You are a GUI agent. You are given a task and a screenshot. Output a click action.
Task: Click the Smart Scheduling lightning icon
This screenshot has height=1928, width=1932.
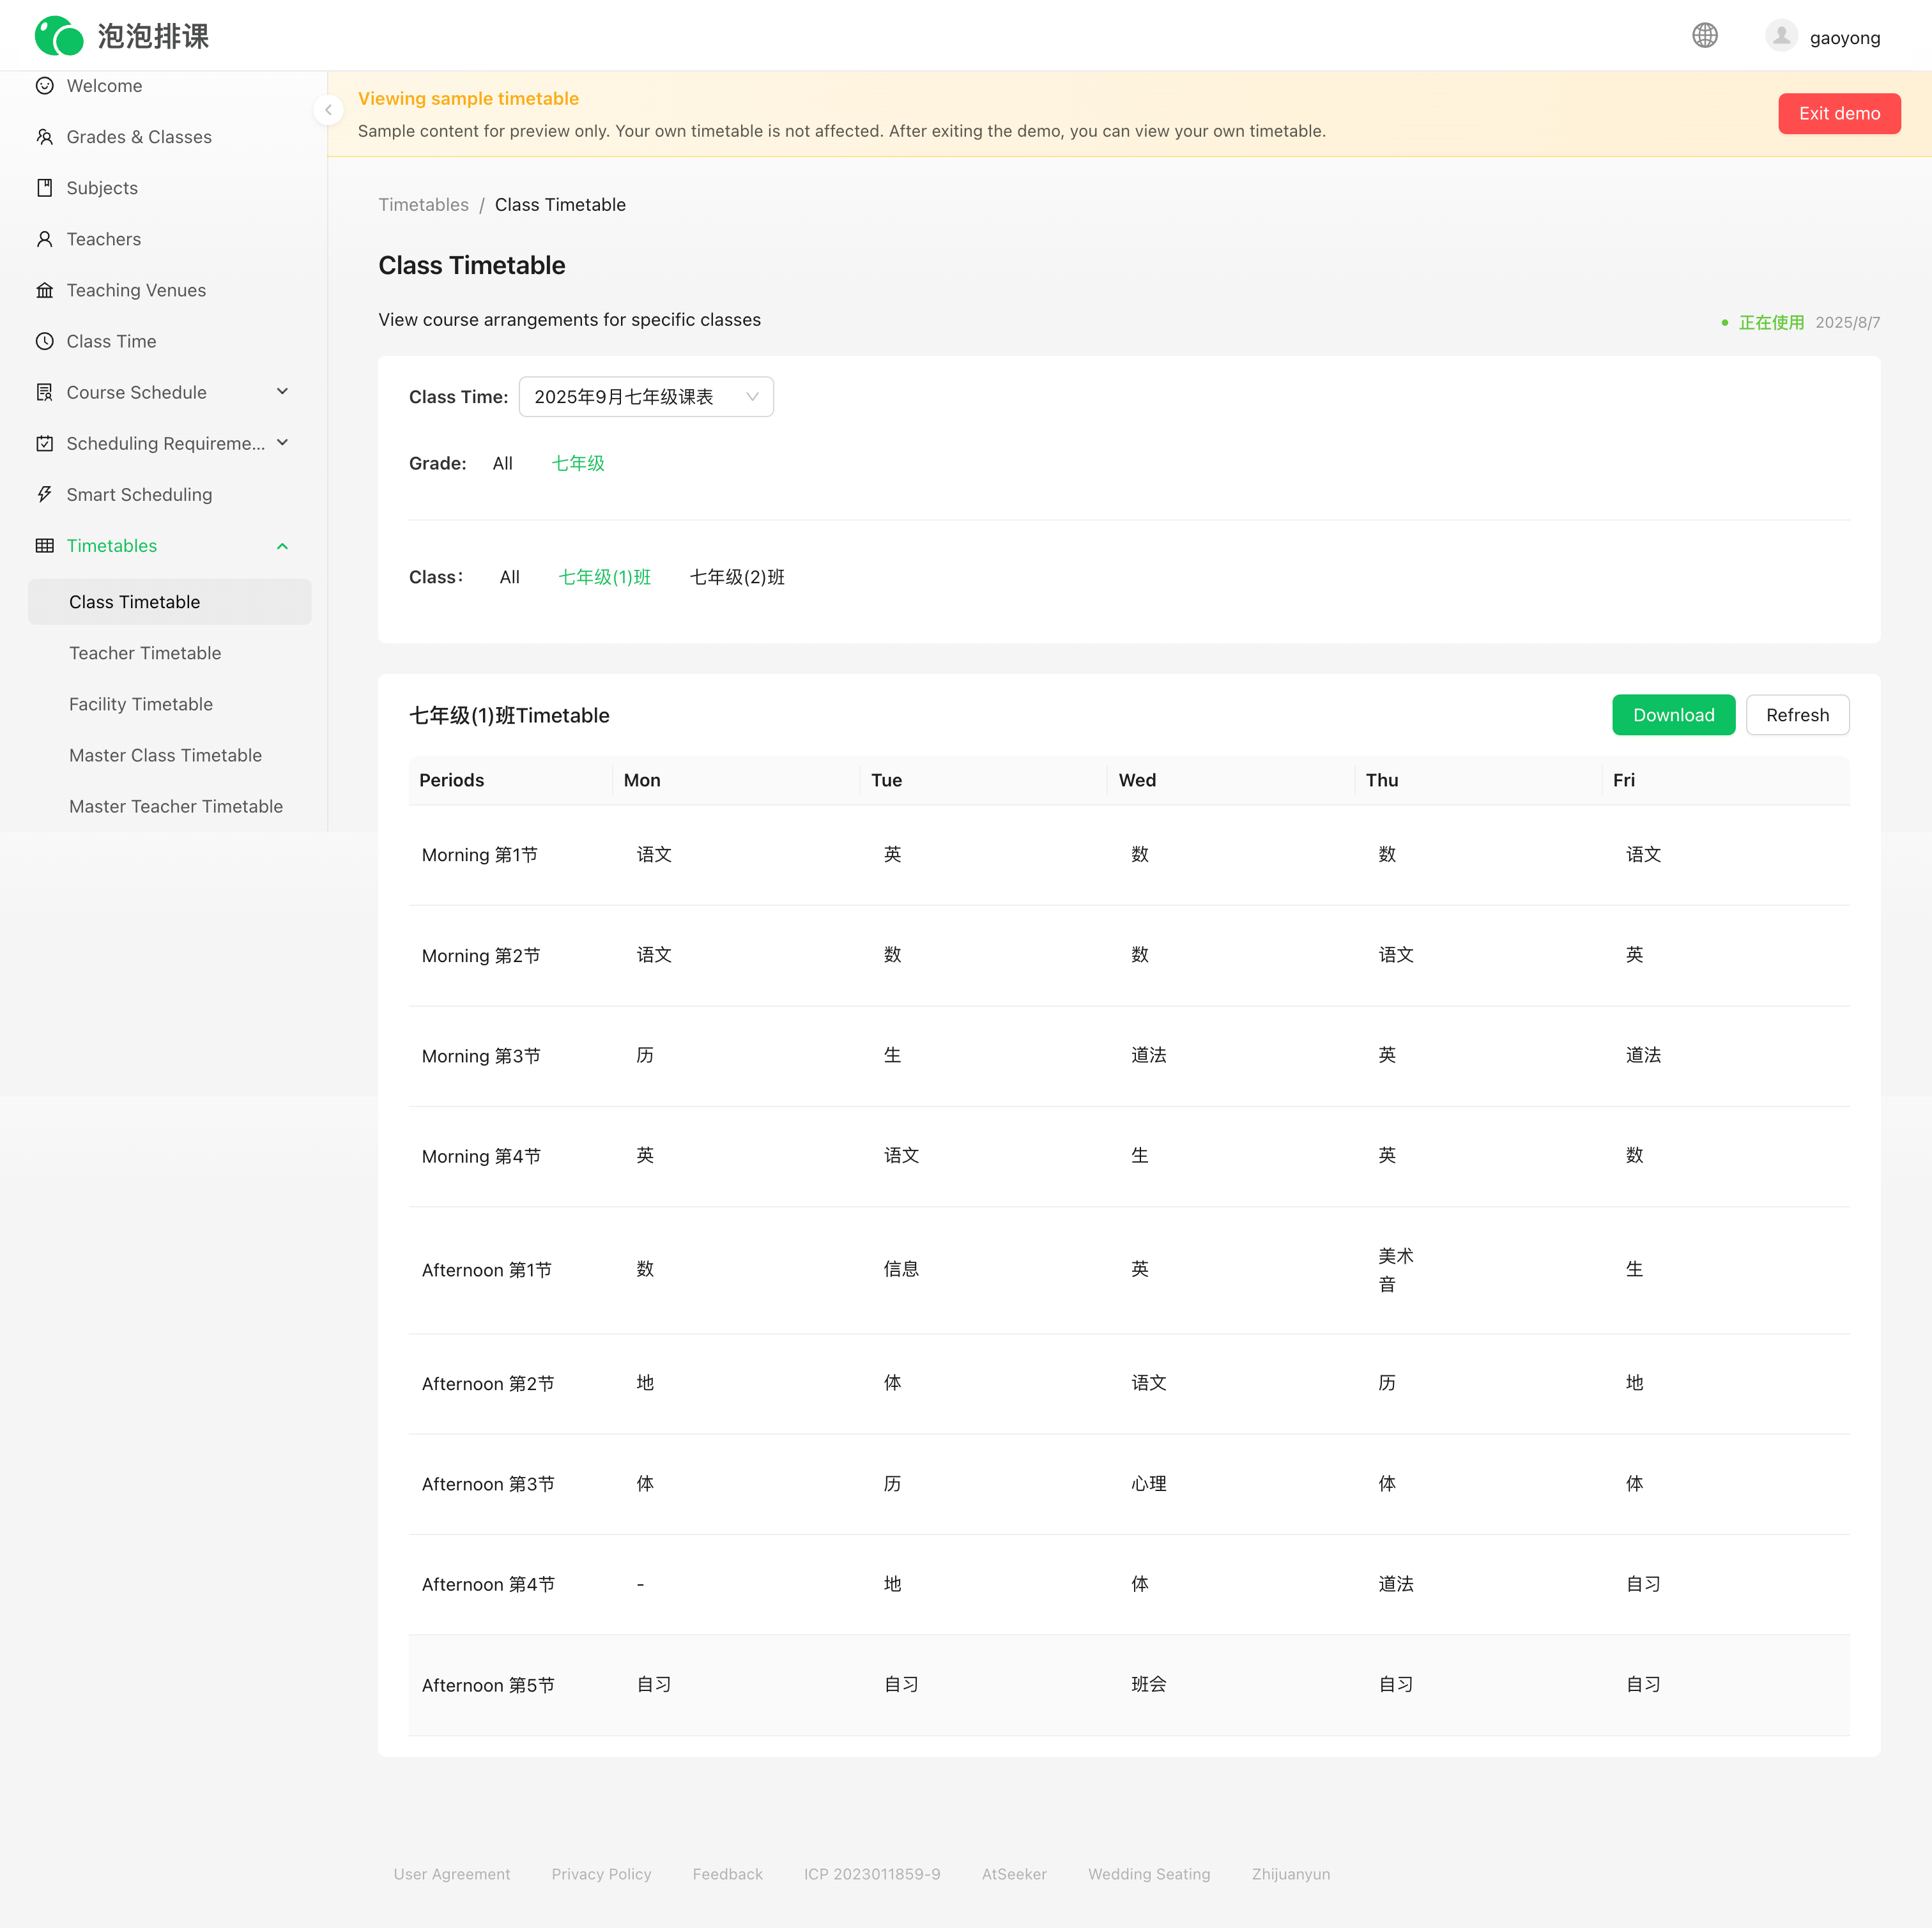coord(45,494)
